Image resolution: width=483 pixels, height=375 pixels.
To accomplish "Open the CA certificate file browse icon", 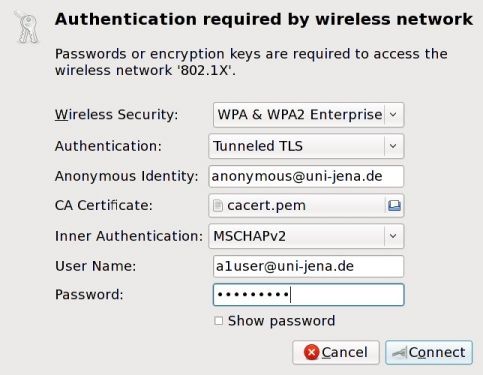I will point(394,205).
